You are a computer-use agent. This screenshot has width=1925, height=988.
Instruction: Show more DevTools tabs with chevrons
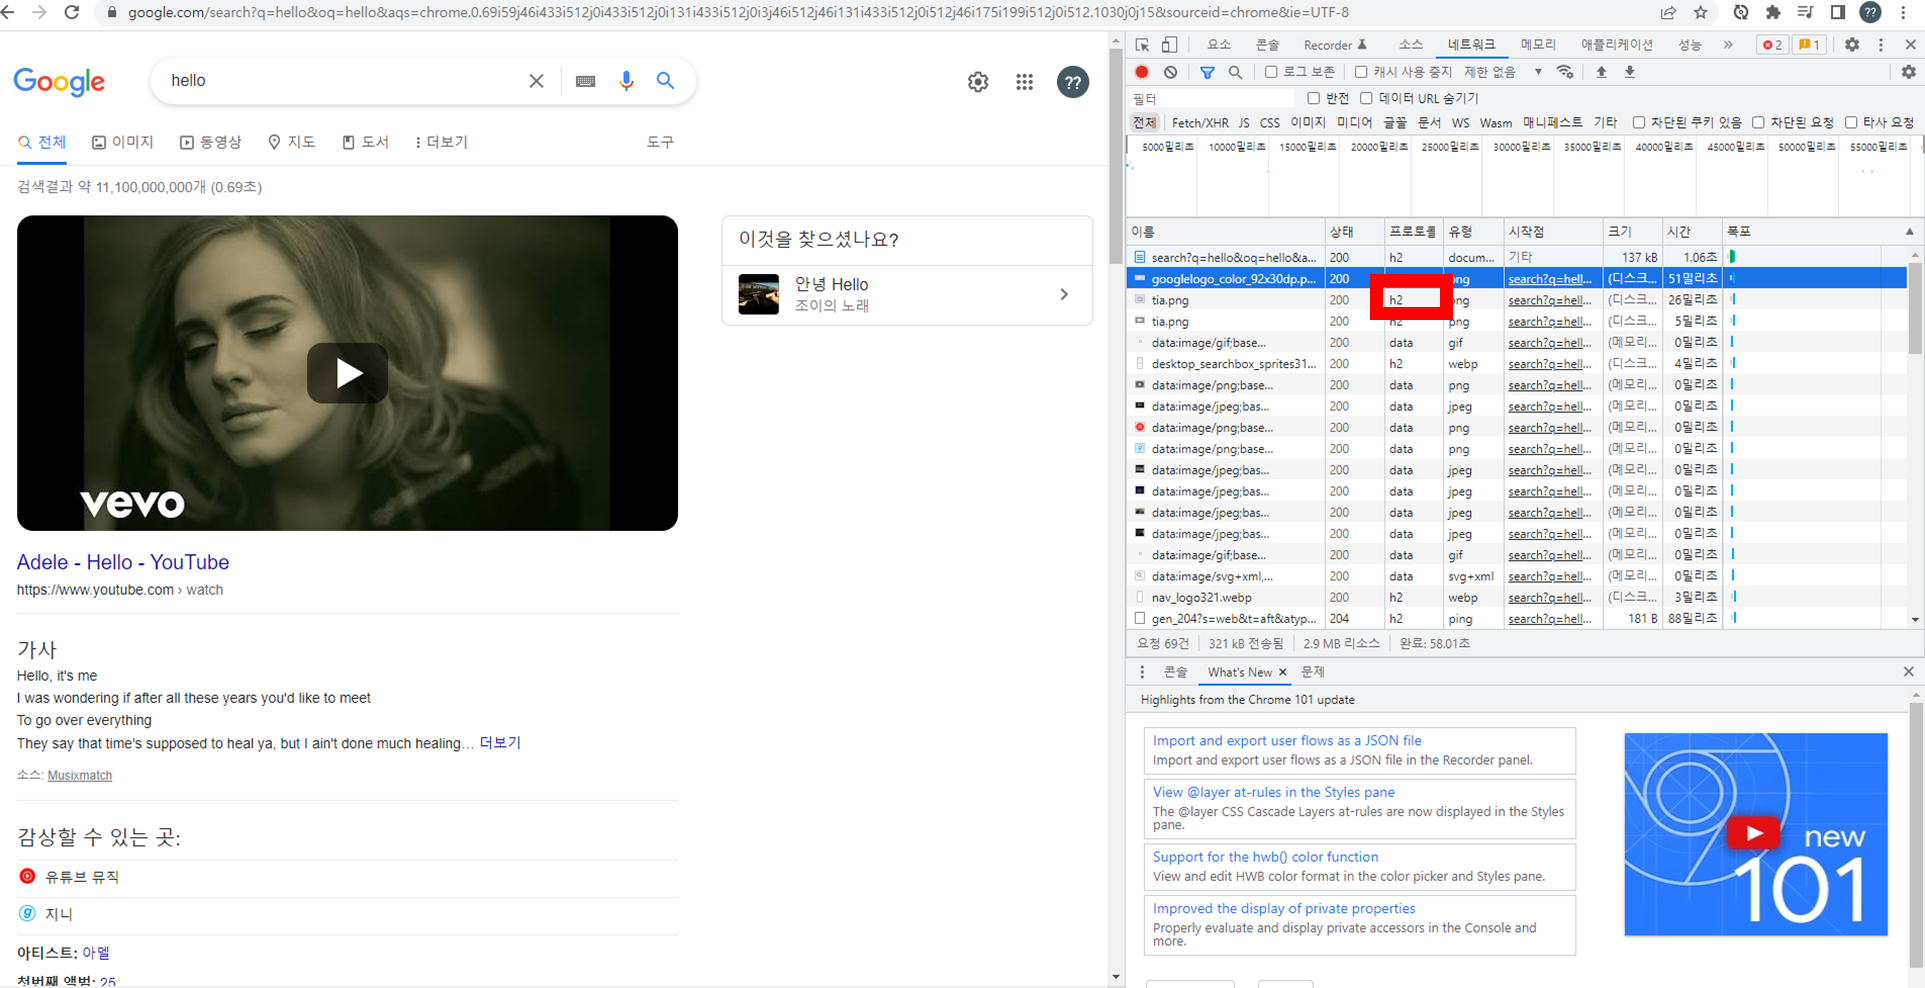pyautogui.click(x=1728, y=45)
